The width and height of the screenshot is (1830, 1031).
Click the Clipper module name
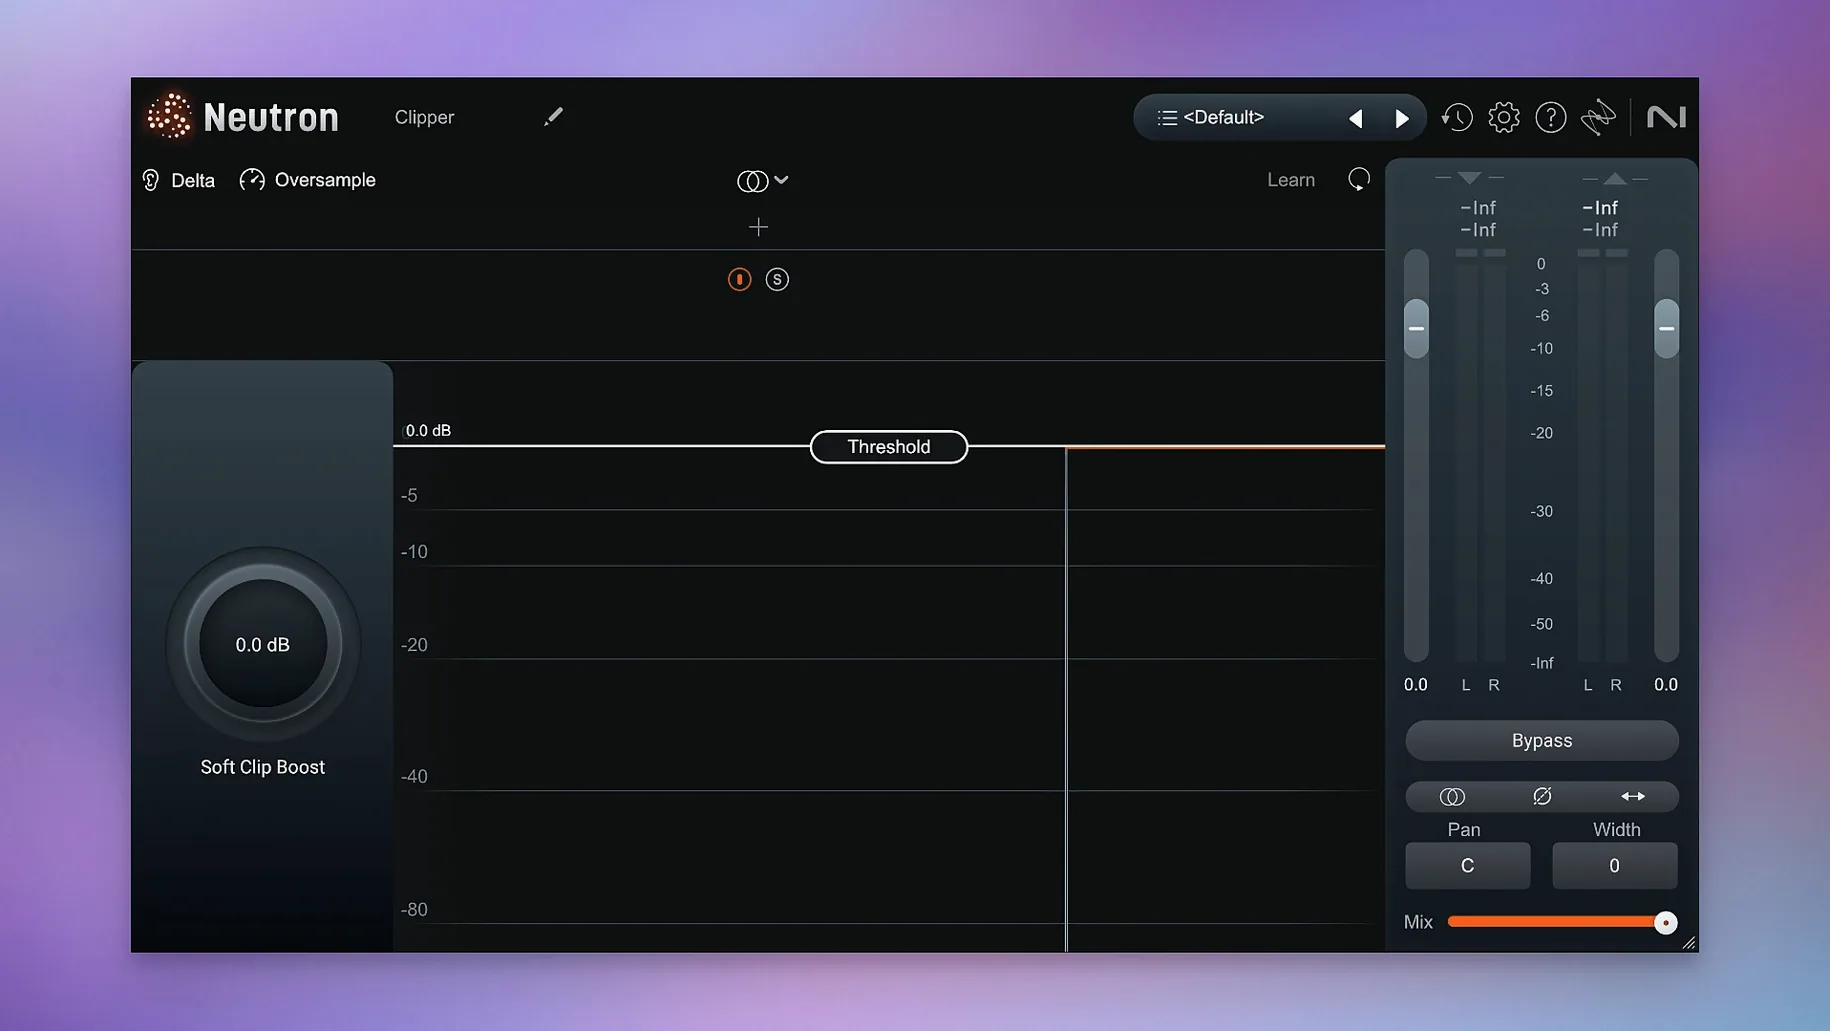pos(424,117)
